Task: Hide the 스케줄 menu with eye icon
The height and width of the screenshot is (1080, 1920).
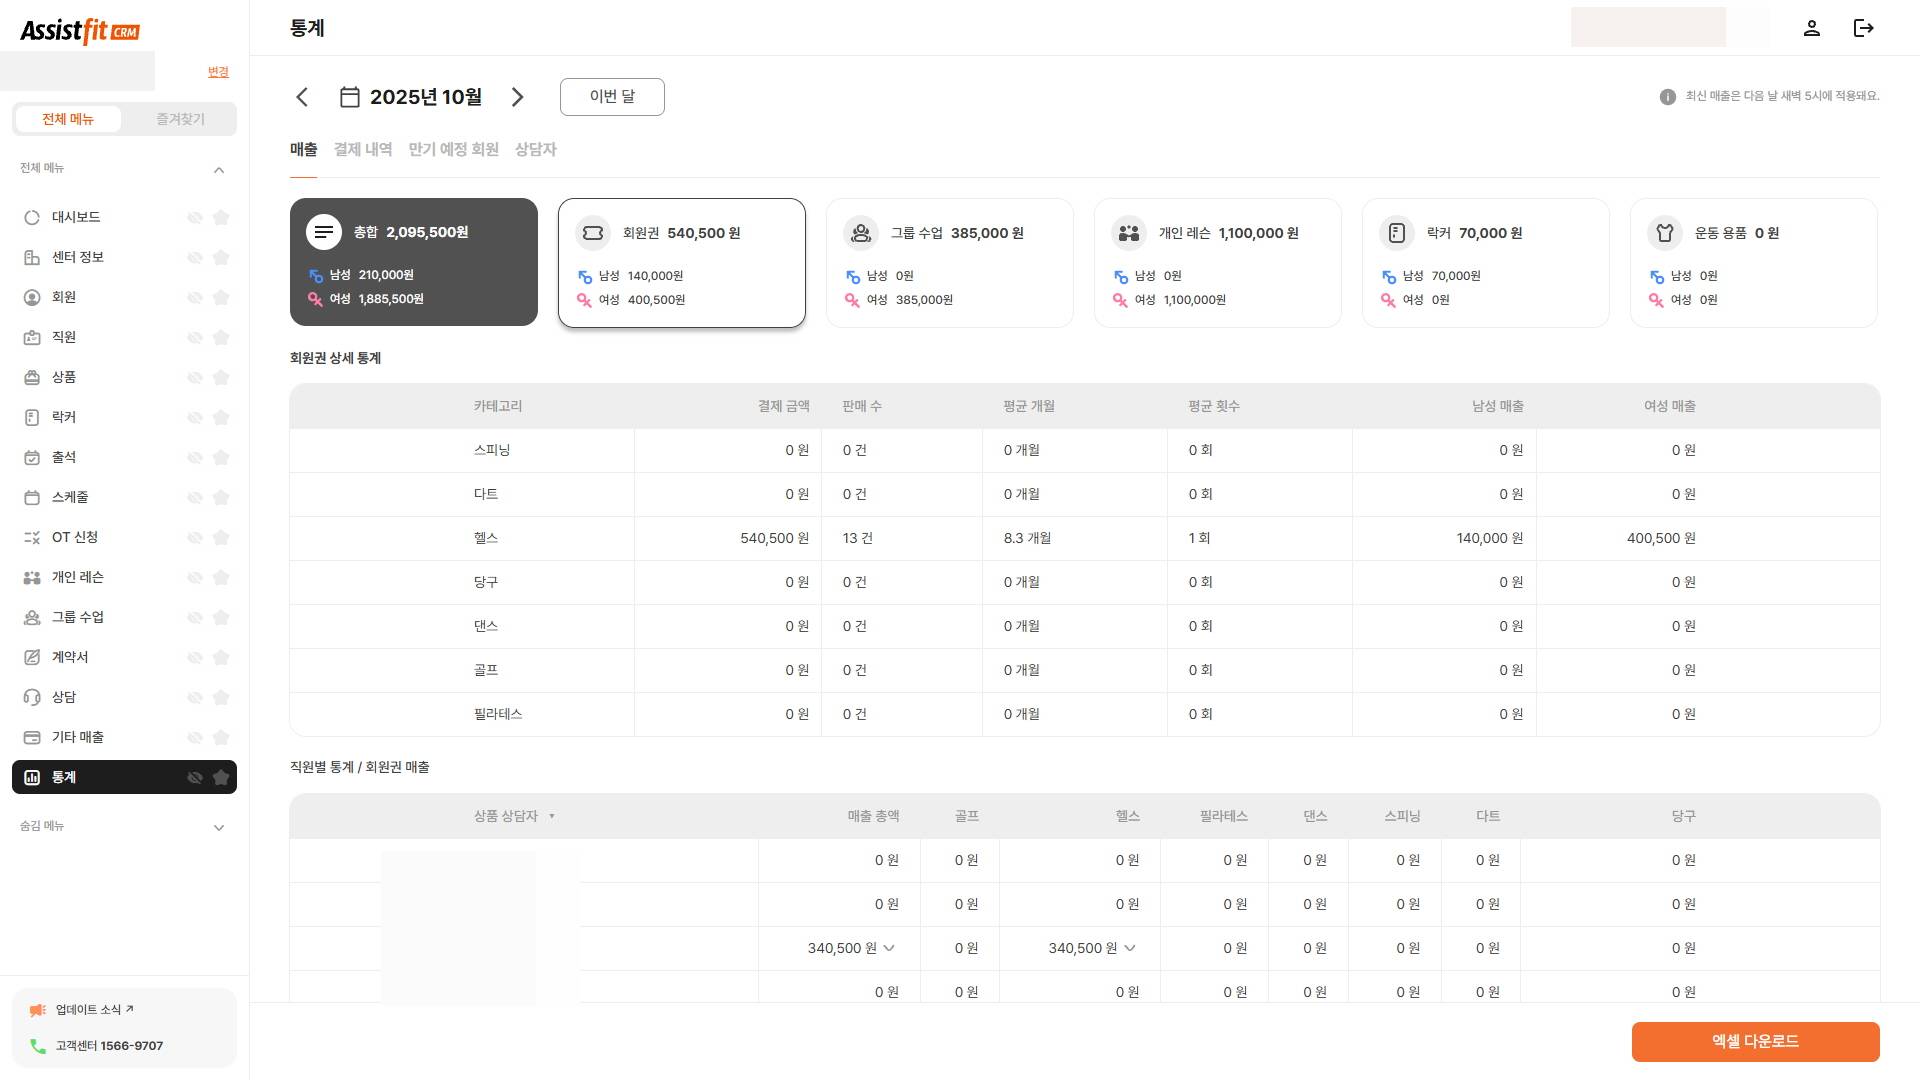Action: pos(195,497)
